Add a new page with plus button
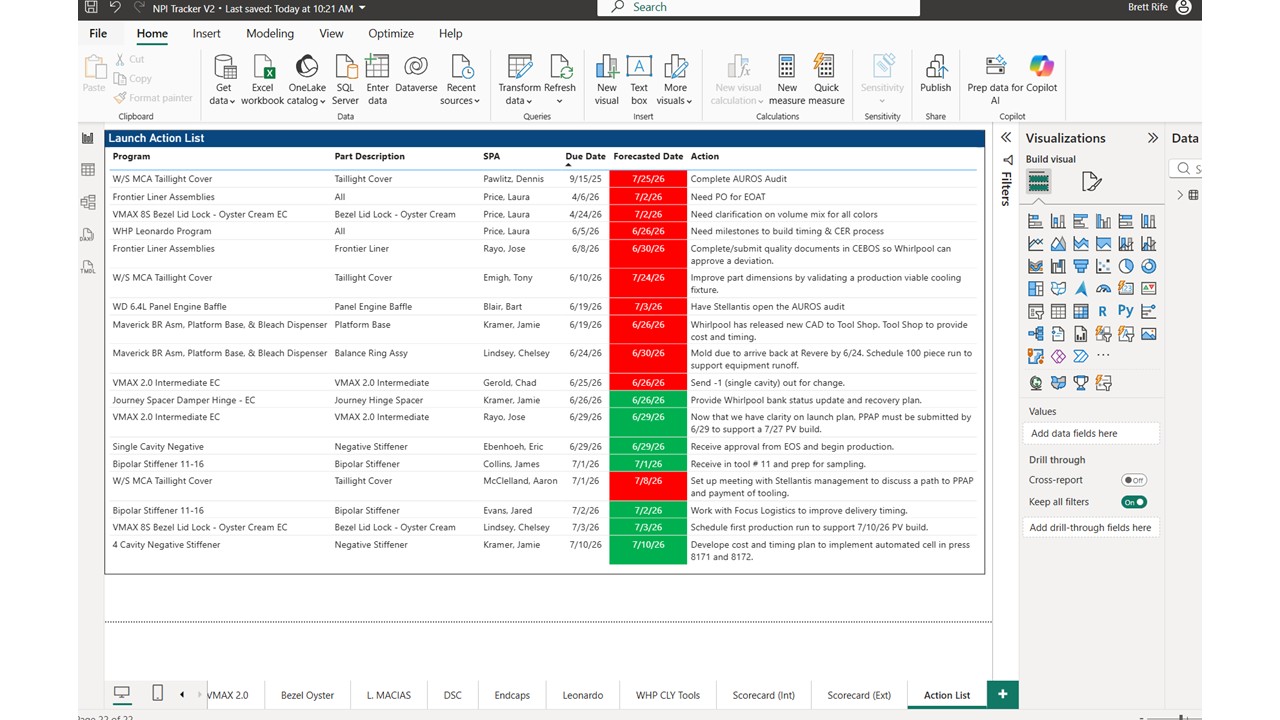This screenshot has width=1280, height=720. [1002, 694]
